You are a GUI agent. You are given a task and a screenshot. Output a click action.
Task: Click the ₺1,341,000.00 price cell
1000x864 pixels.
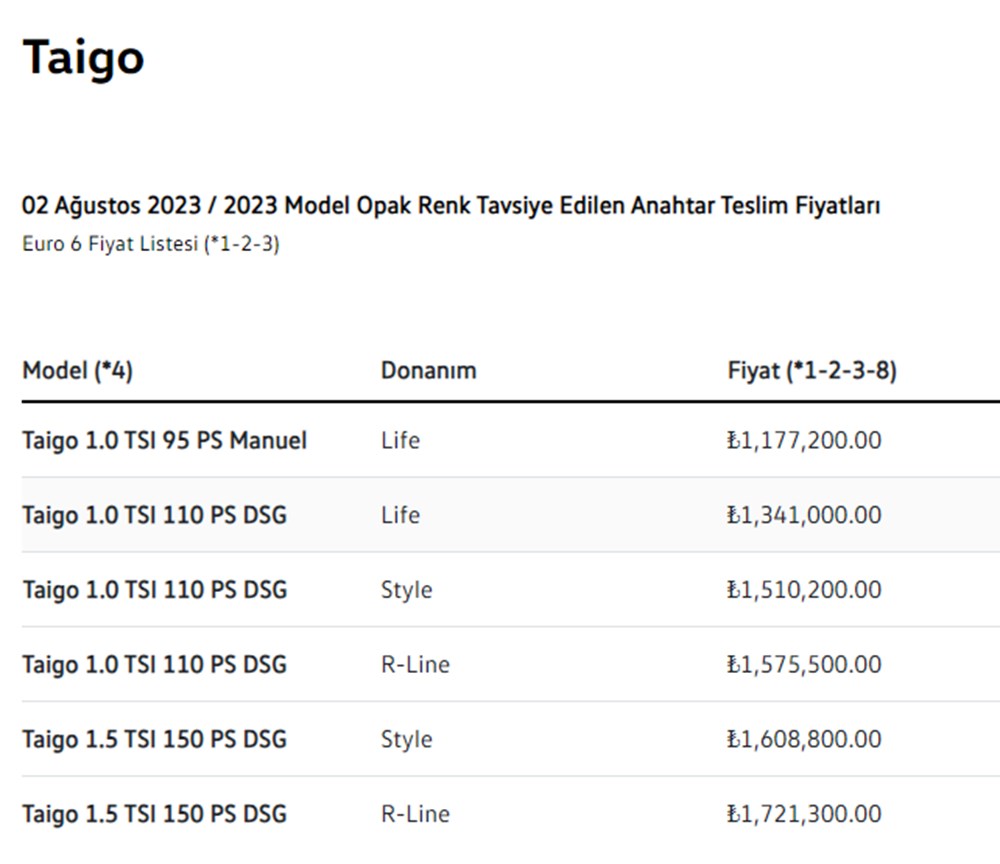tap(804, 515)
